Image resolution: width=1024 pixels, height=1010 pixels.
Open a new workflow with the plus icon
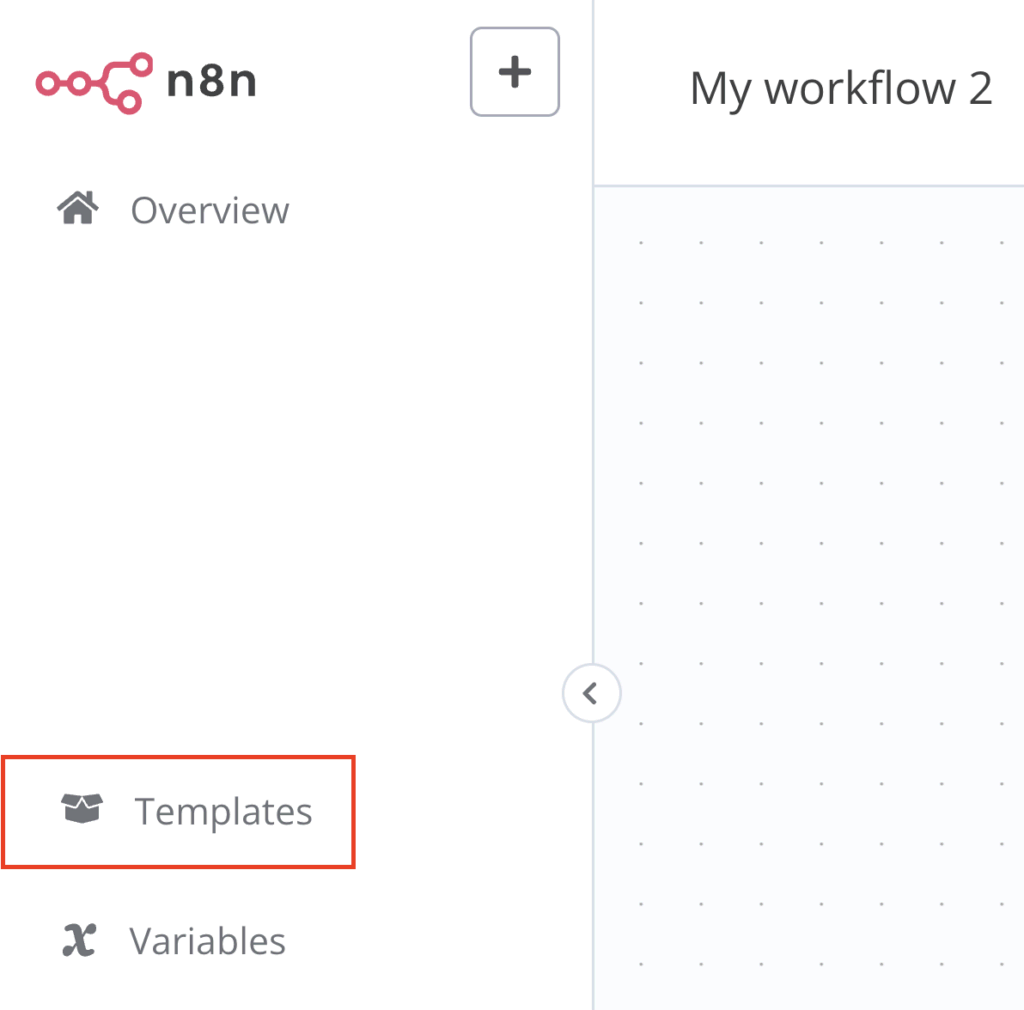[x=514, y=71]
